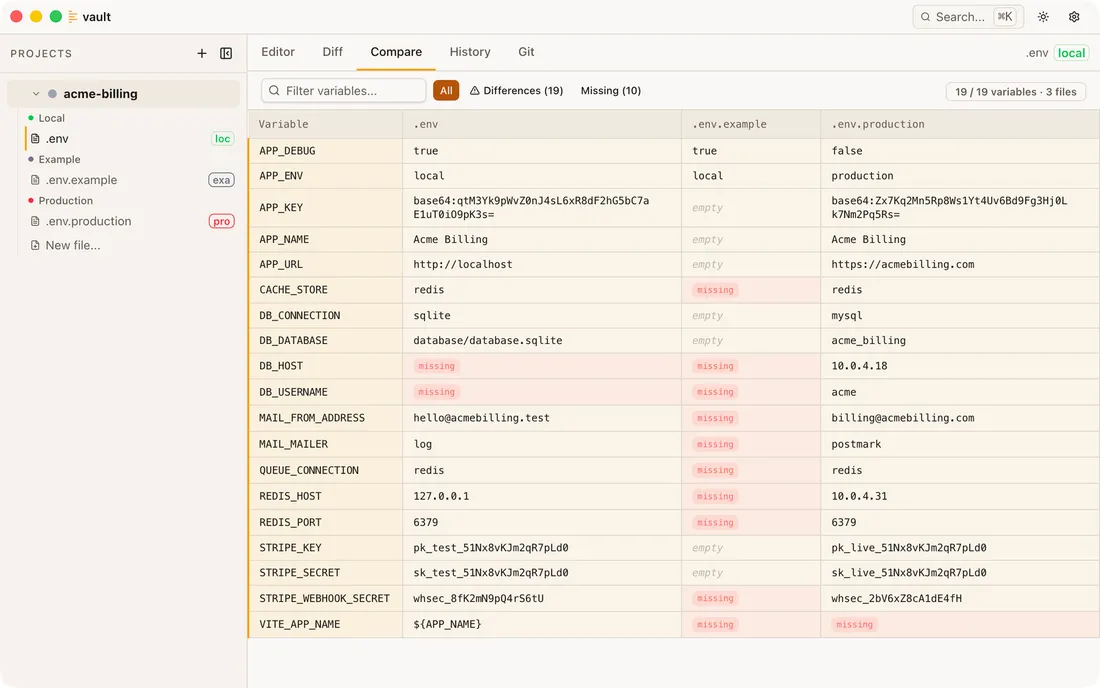Click https://acmebilling.com production value
The image size is (1100, 688).
(x=903, y=264)
